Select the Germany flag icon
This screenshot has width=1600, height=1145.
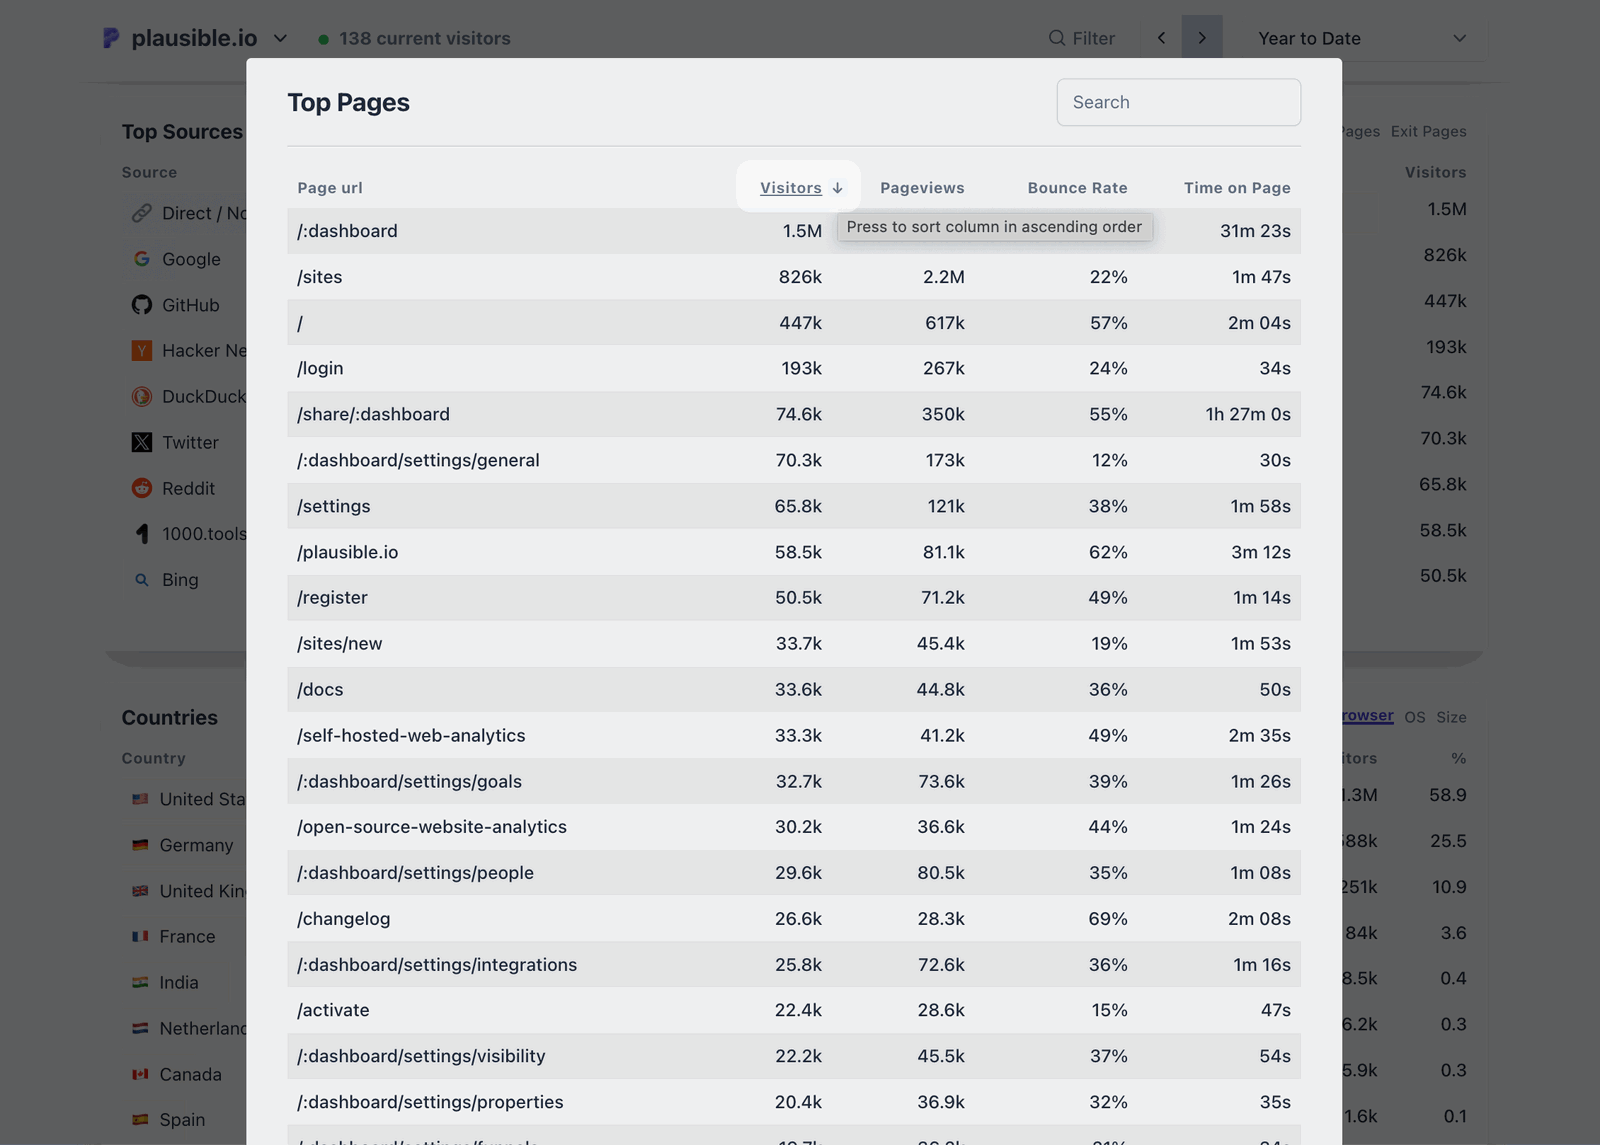click(x=139, y=845)
